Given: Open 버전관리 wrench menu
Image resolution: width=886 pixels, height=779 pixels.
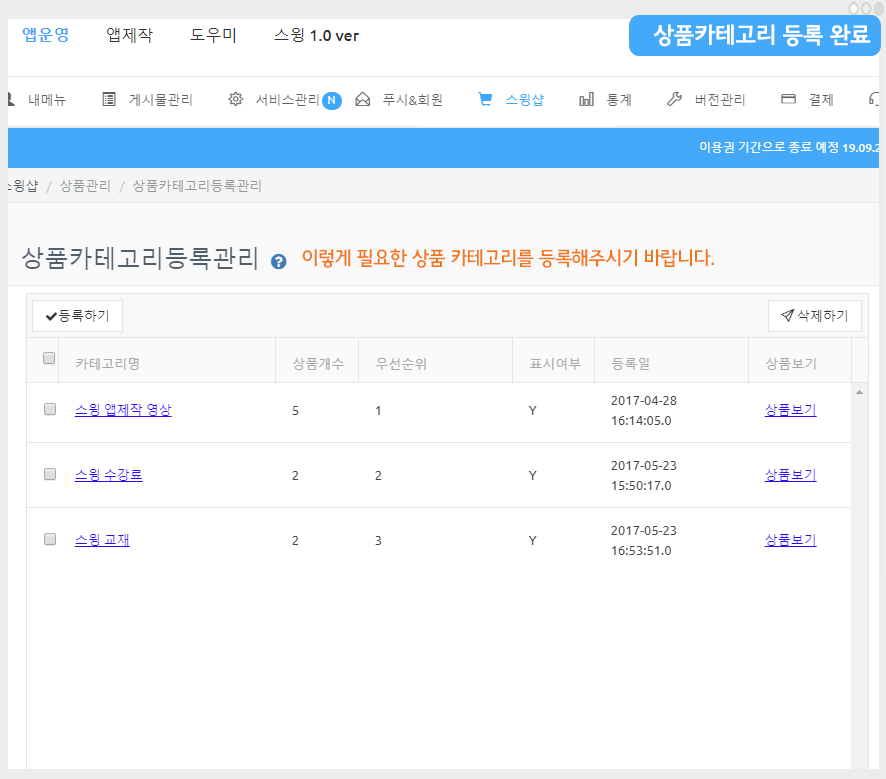Looking at the screenshot, I should 706,100.
